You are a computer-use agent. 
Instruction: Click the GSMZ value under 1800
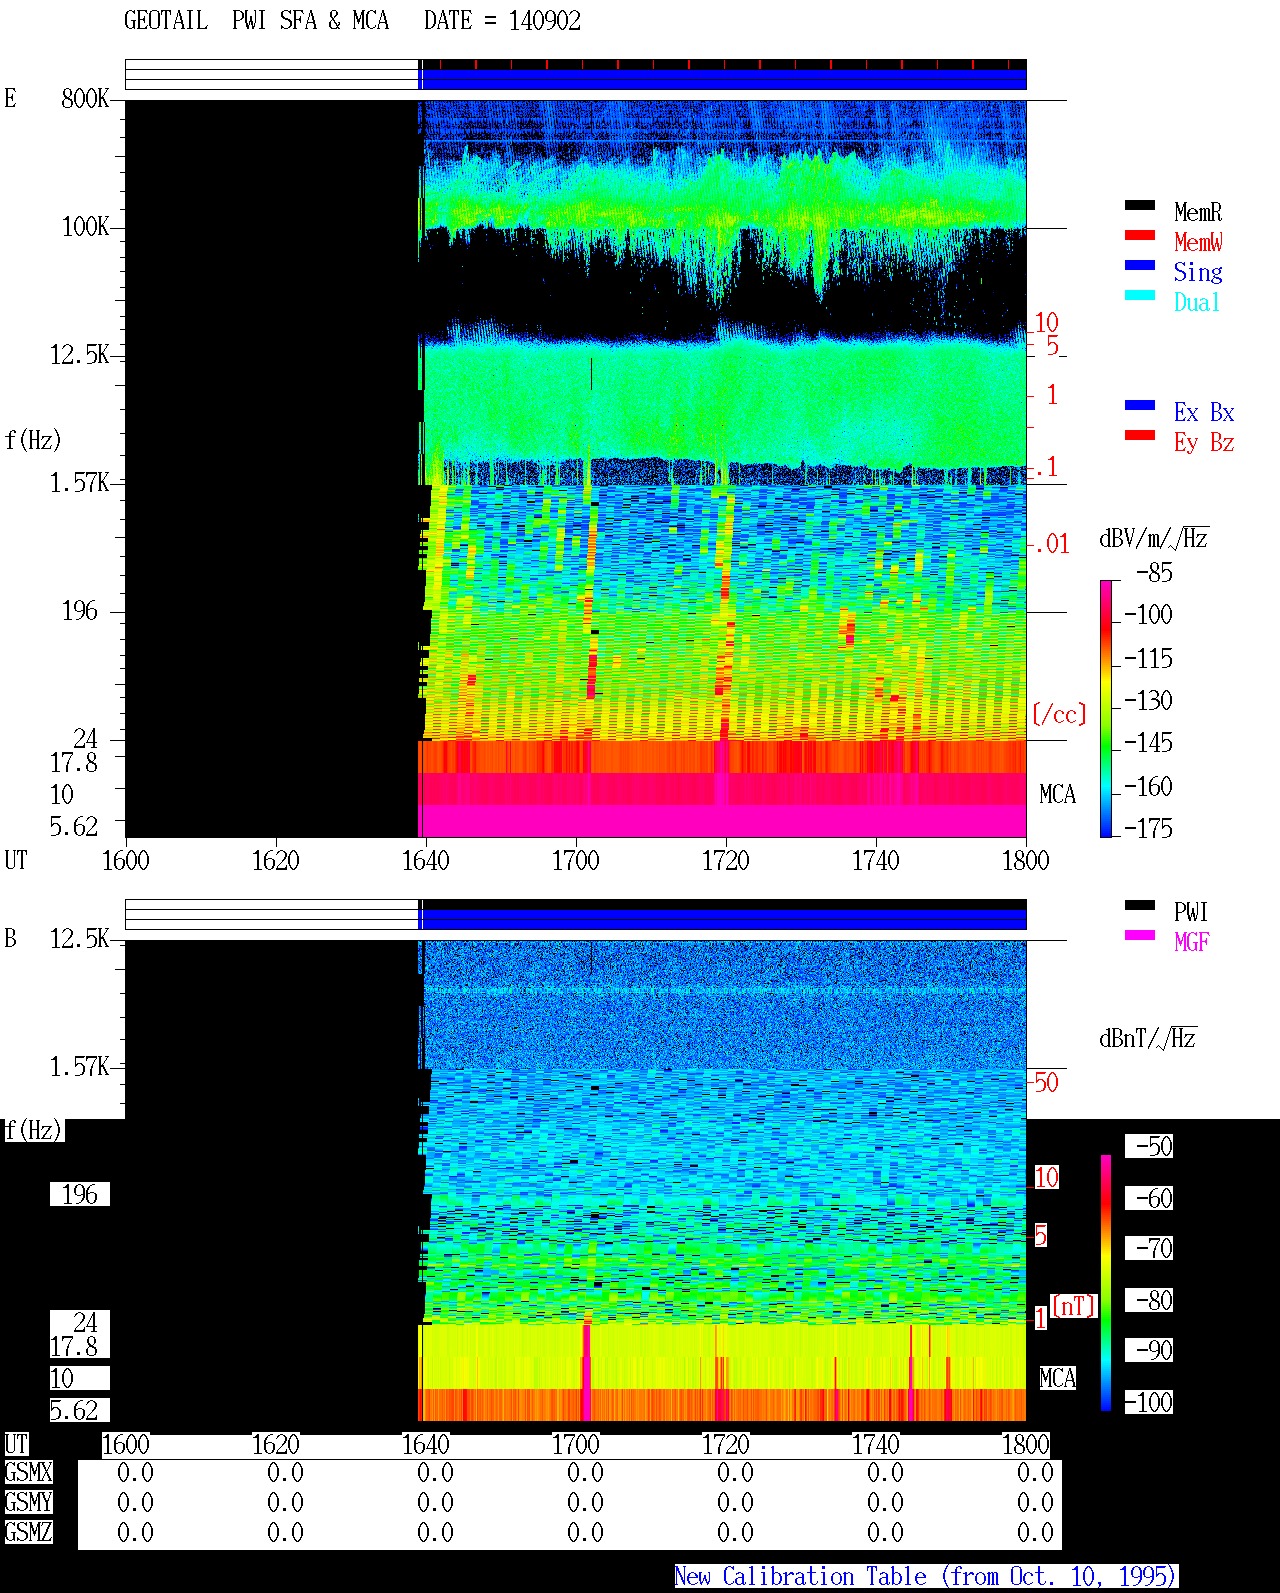(x=1035, y=1533)
